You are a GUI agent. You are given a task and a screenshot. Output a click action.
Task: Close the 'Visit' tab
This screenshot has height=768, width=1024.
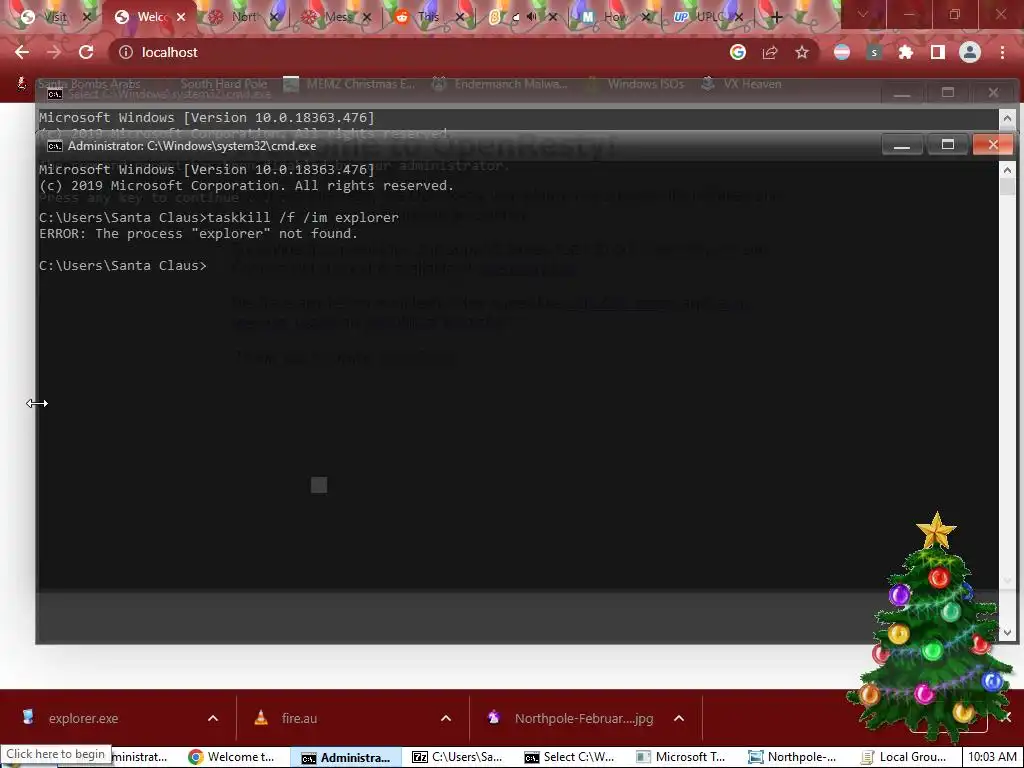pos(87,18)
